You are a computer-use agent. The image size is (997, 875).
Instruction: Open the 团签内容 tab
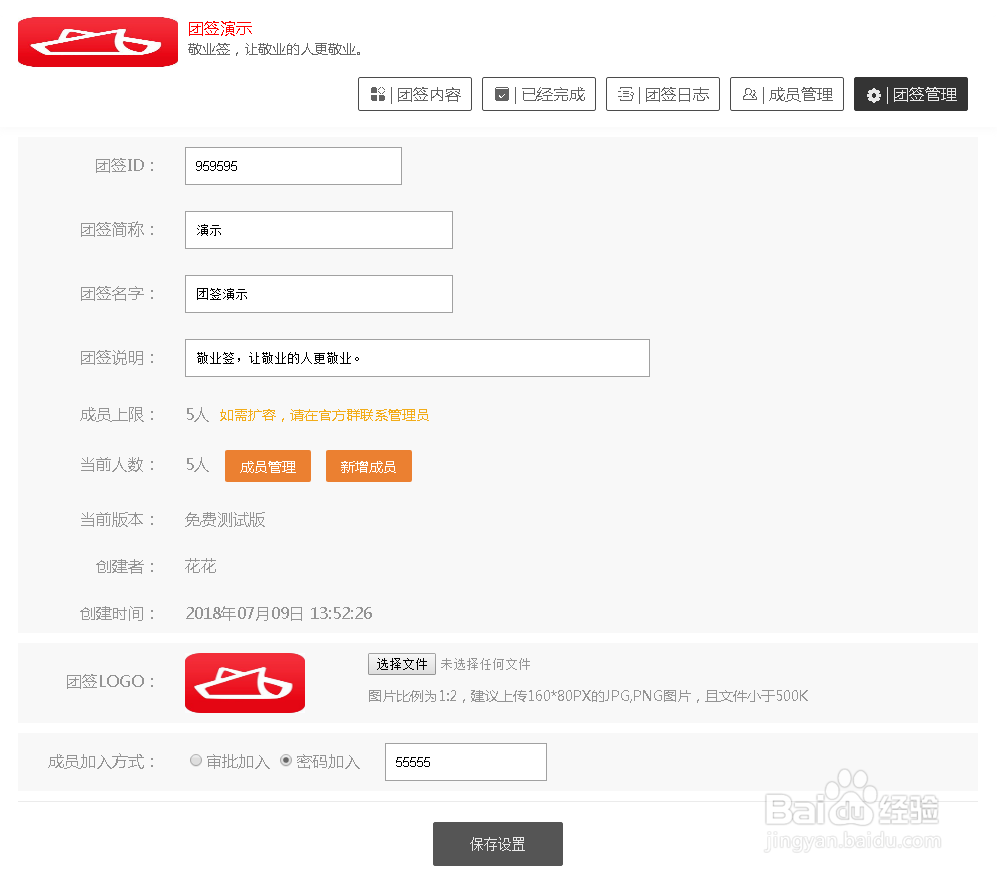(415, 94)
